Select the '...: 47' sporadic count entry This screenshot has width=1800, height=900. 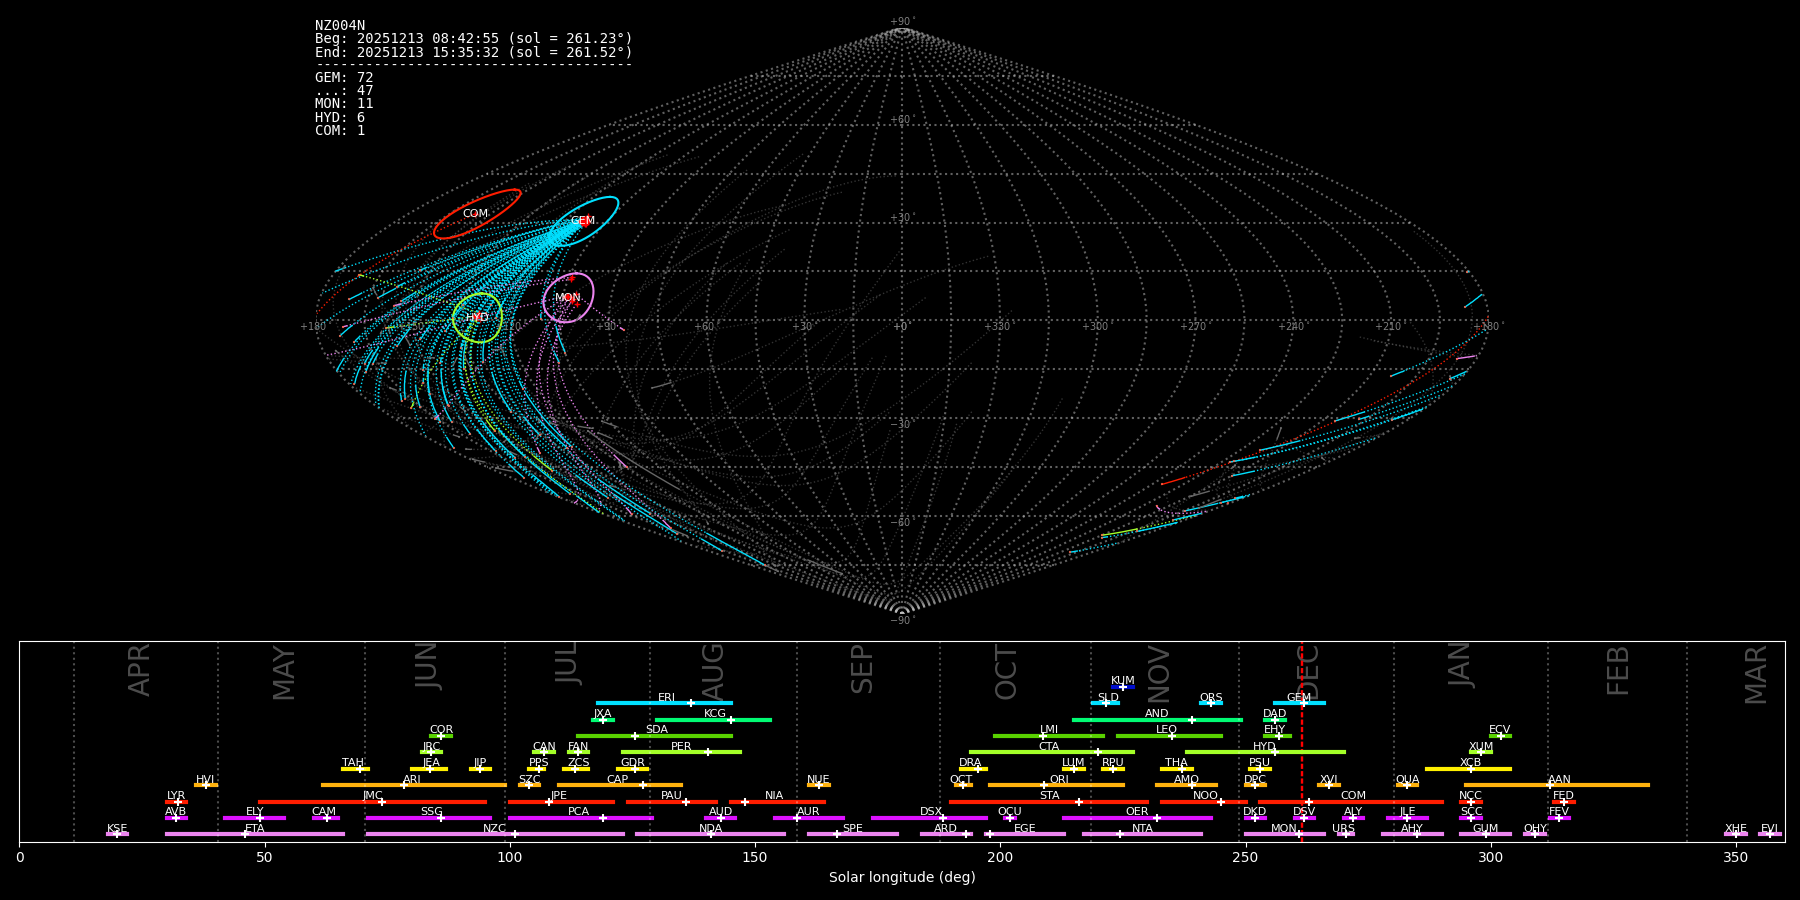click(344, 91)
